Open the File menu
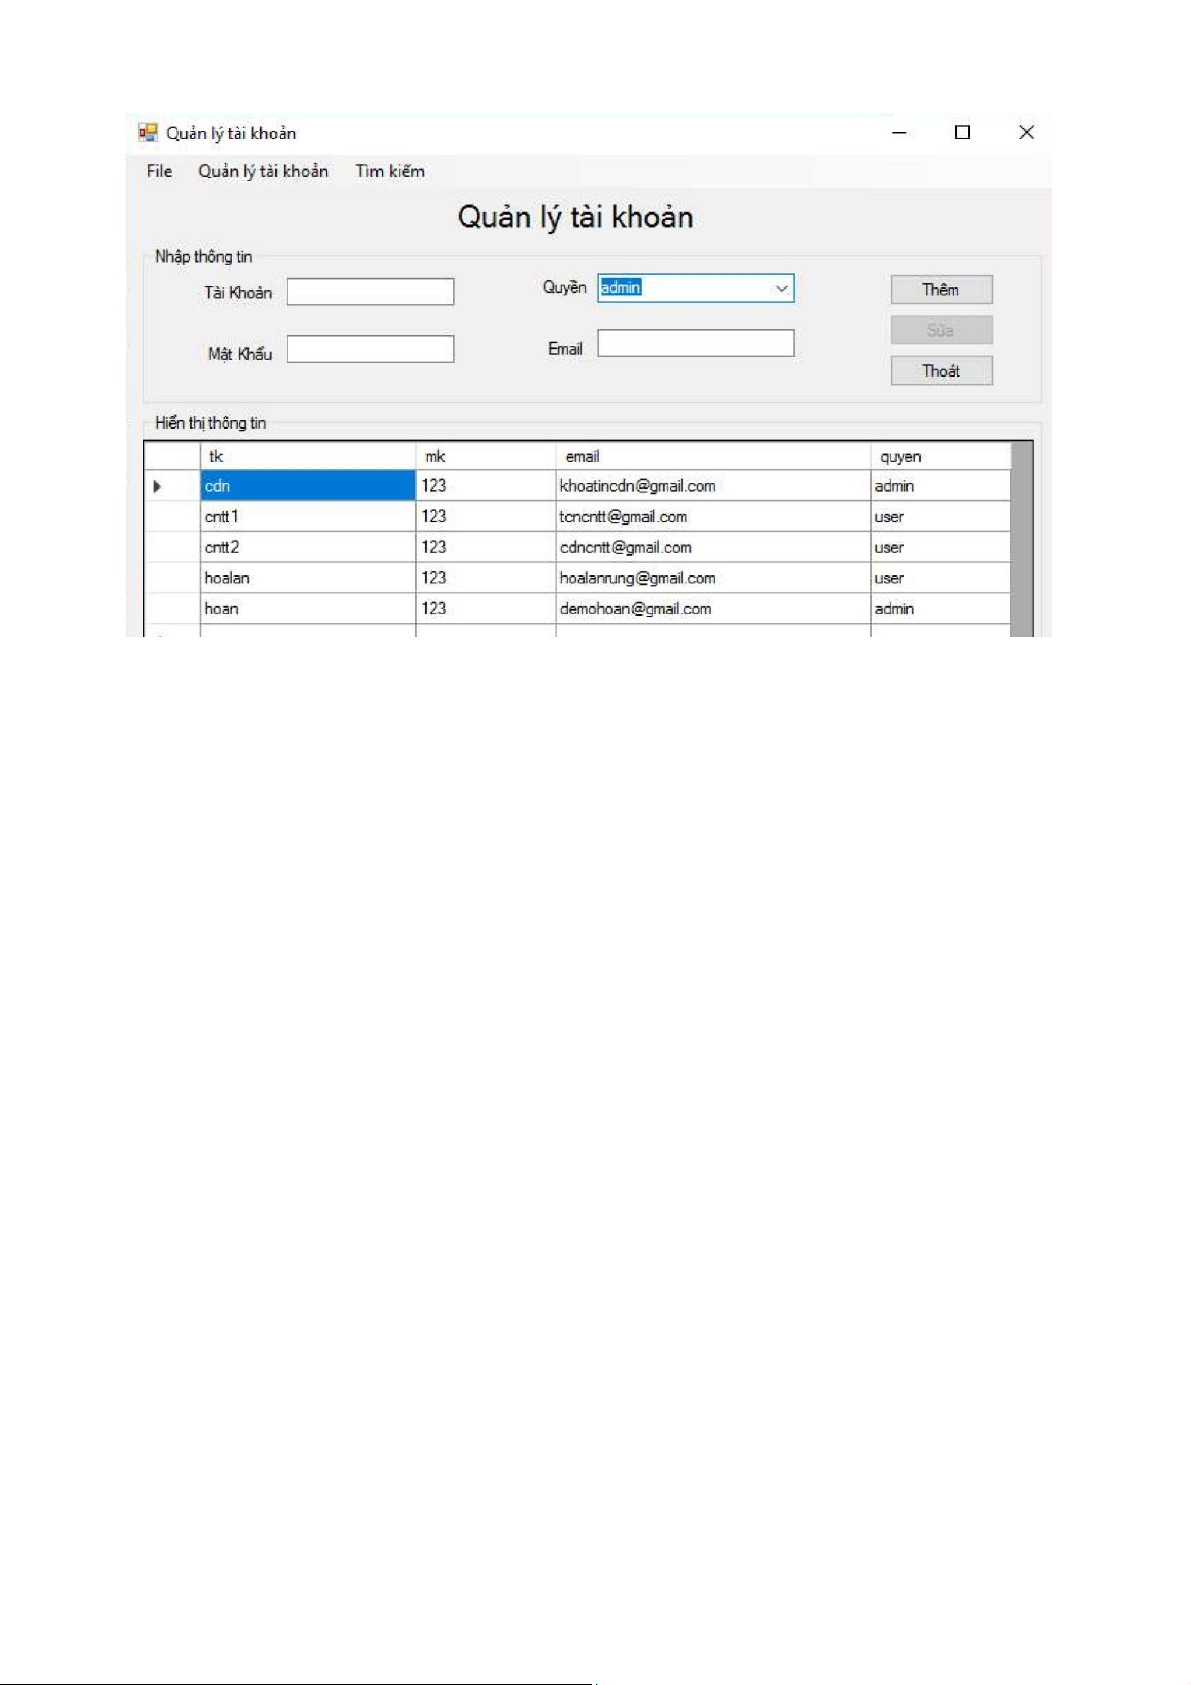Screen dimensions: 1191x1685 click(x=159, y=171)
